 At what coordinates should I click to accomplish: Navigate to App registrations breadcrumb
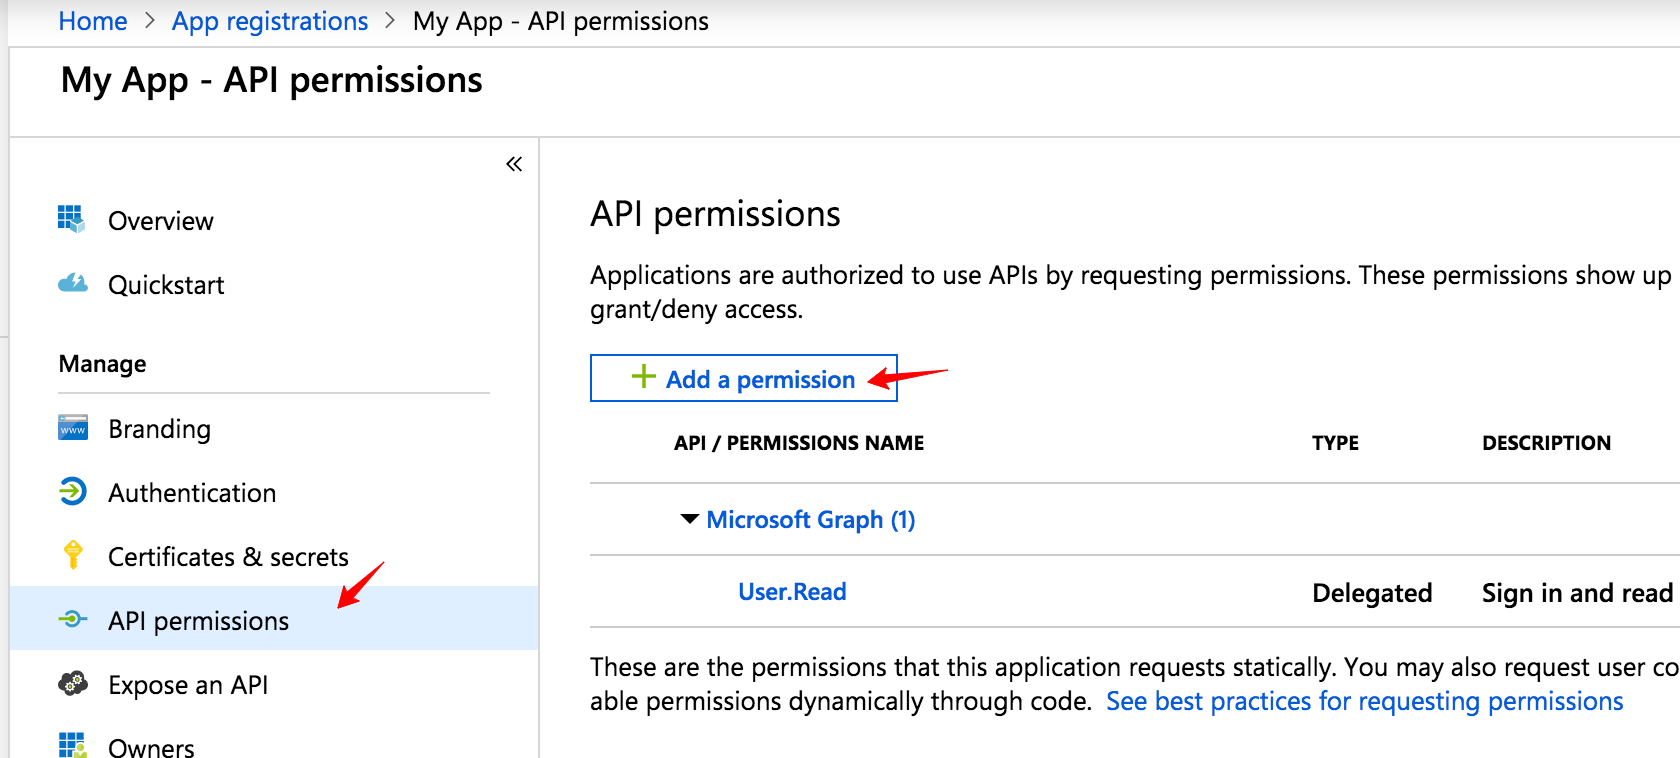pos(270,21)
